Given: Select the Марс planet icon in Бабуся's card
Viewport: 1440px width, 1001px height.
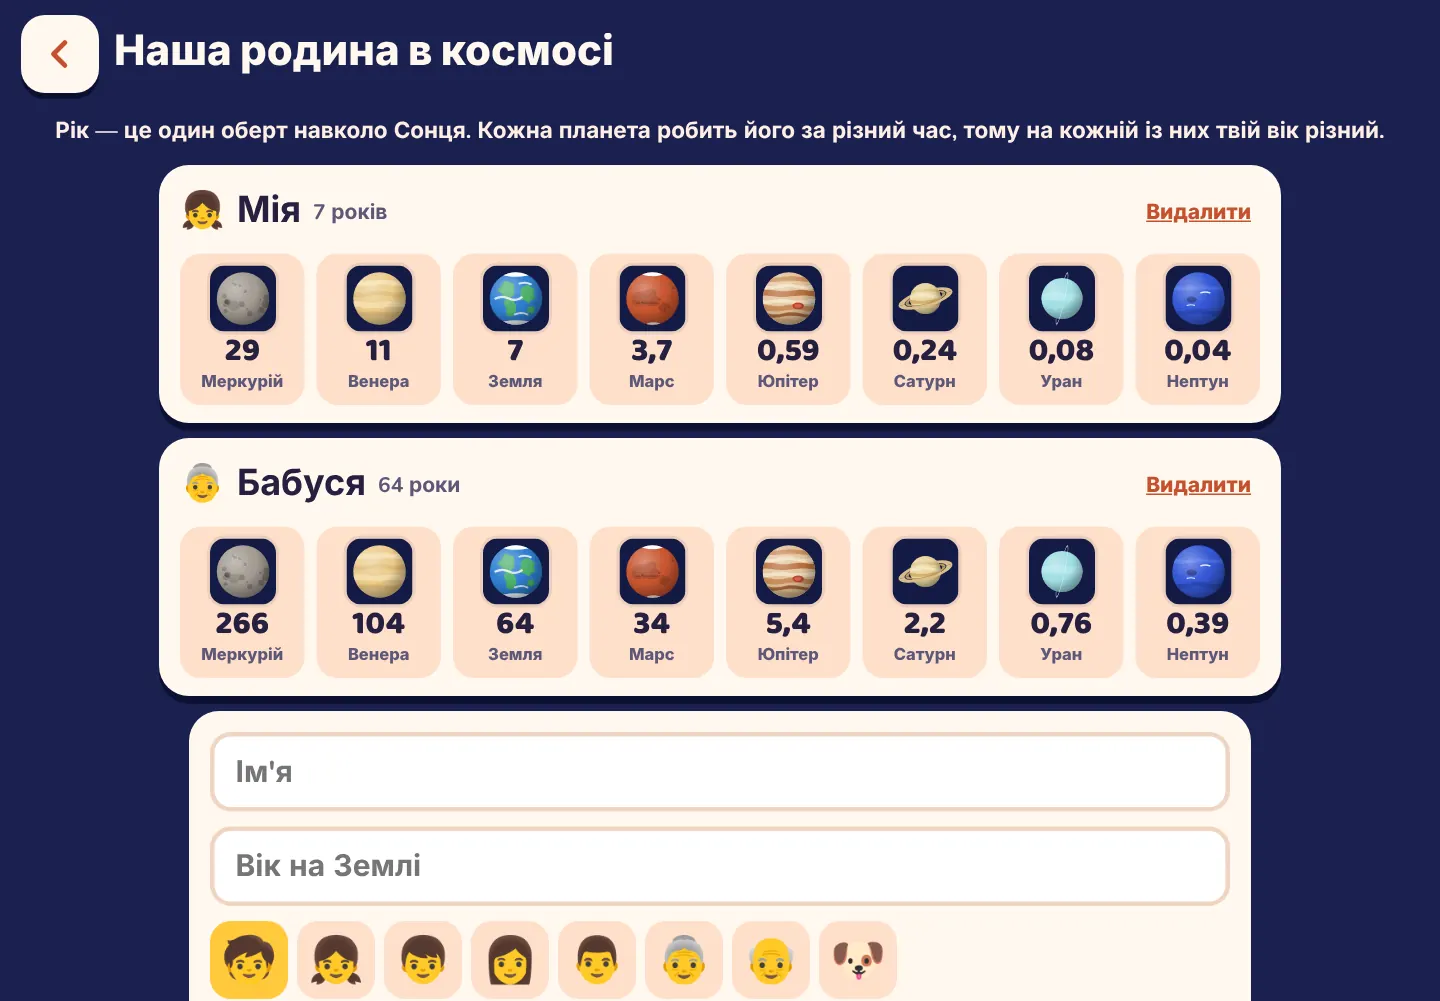Looking at the screenshot, I should 652,571.
